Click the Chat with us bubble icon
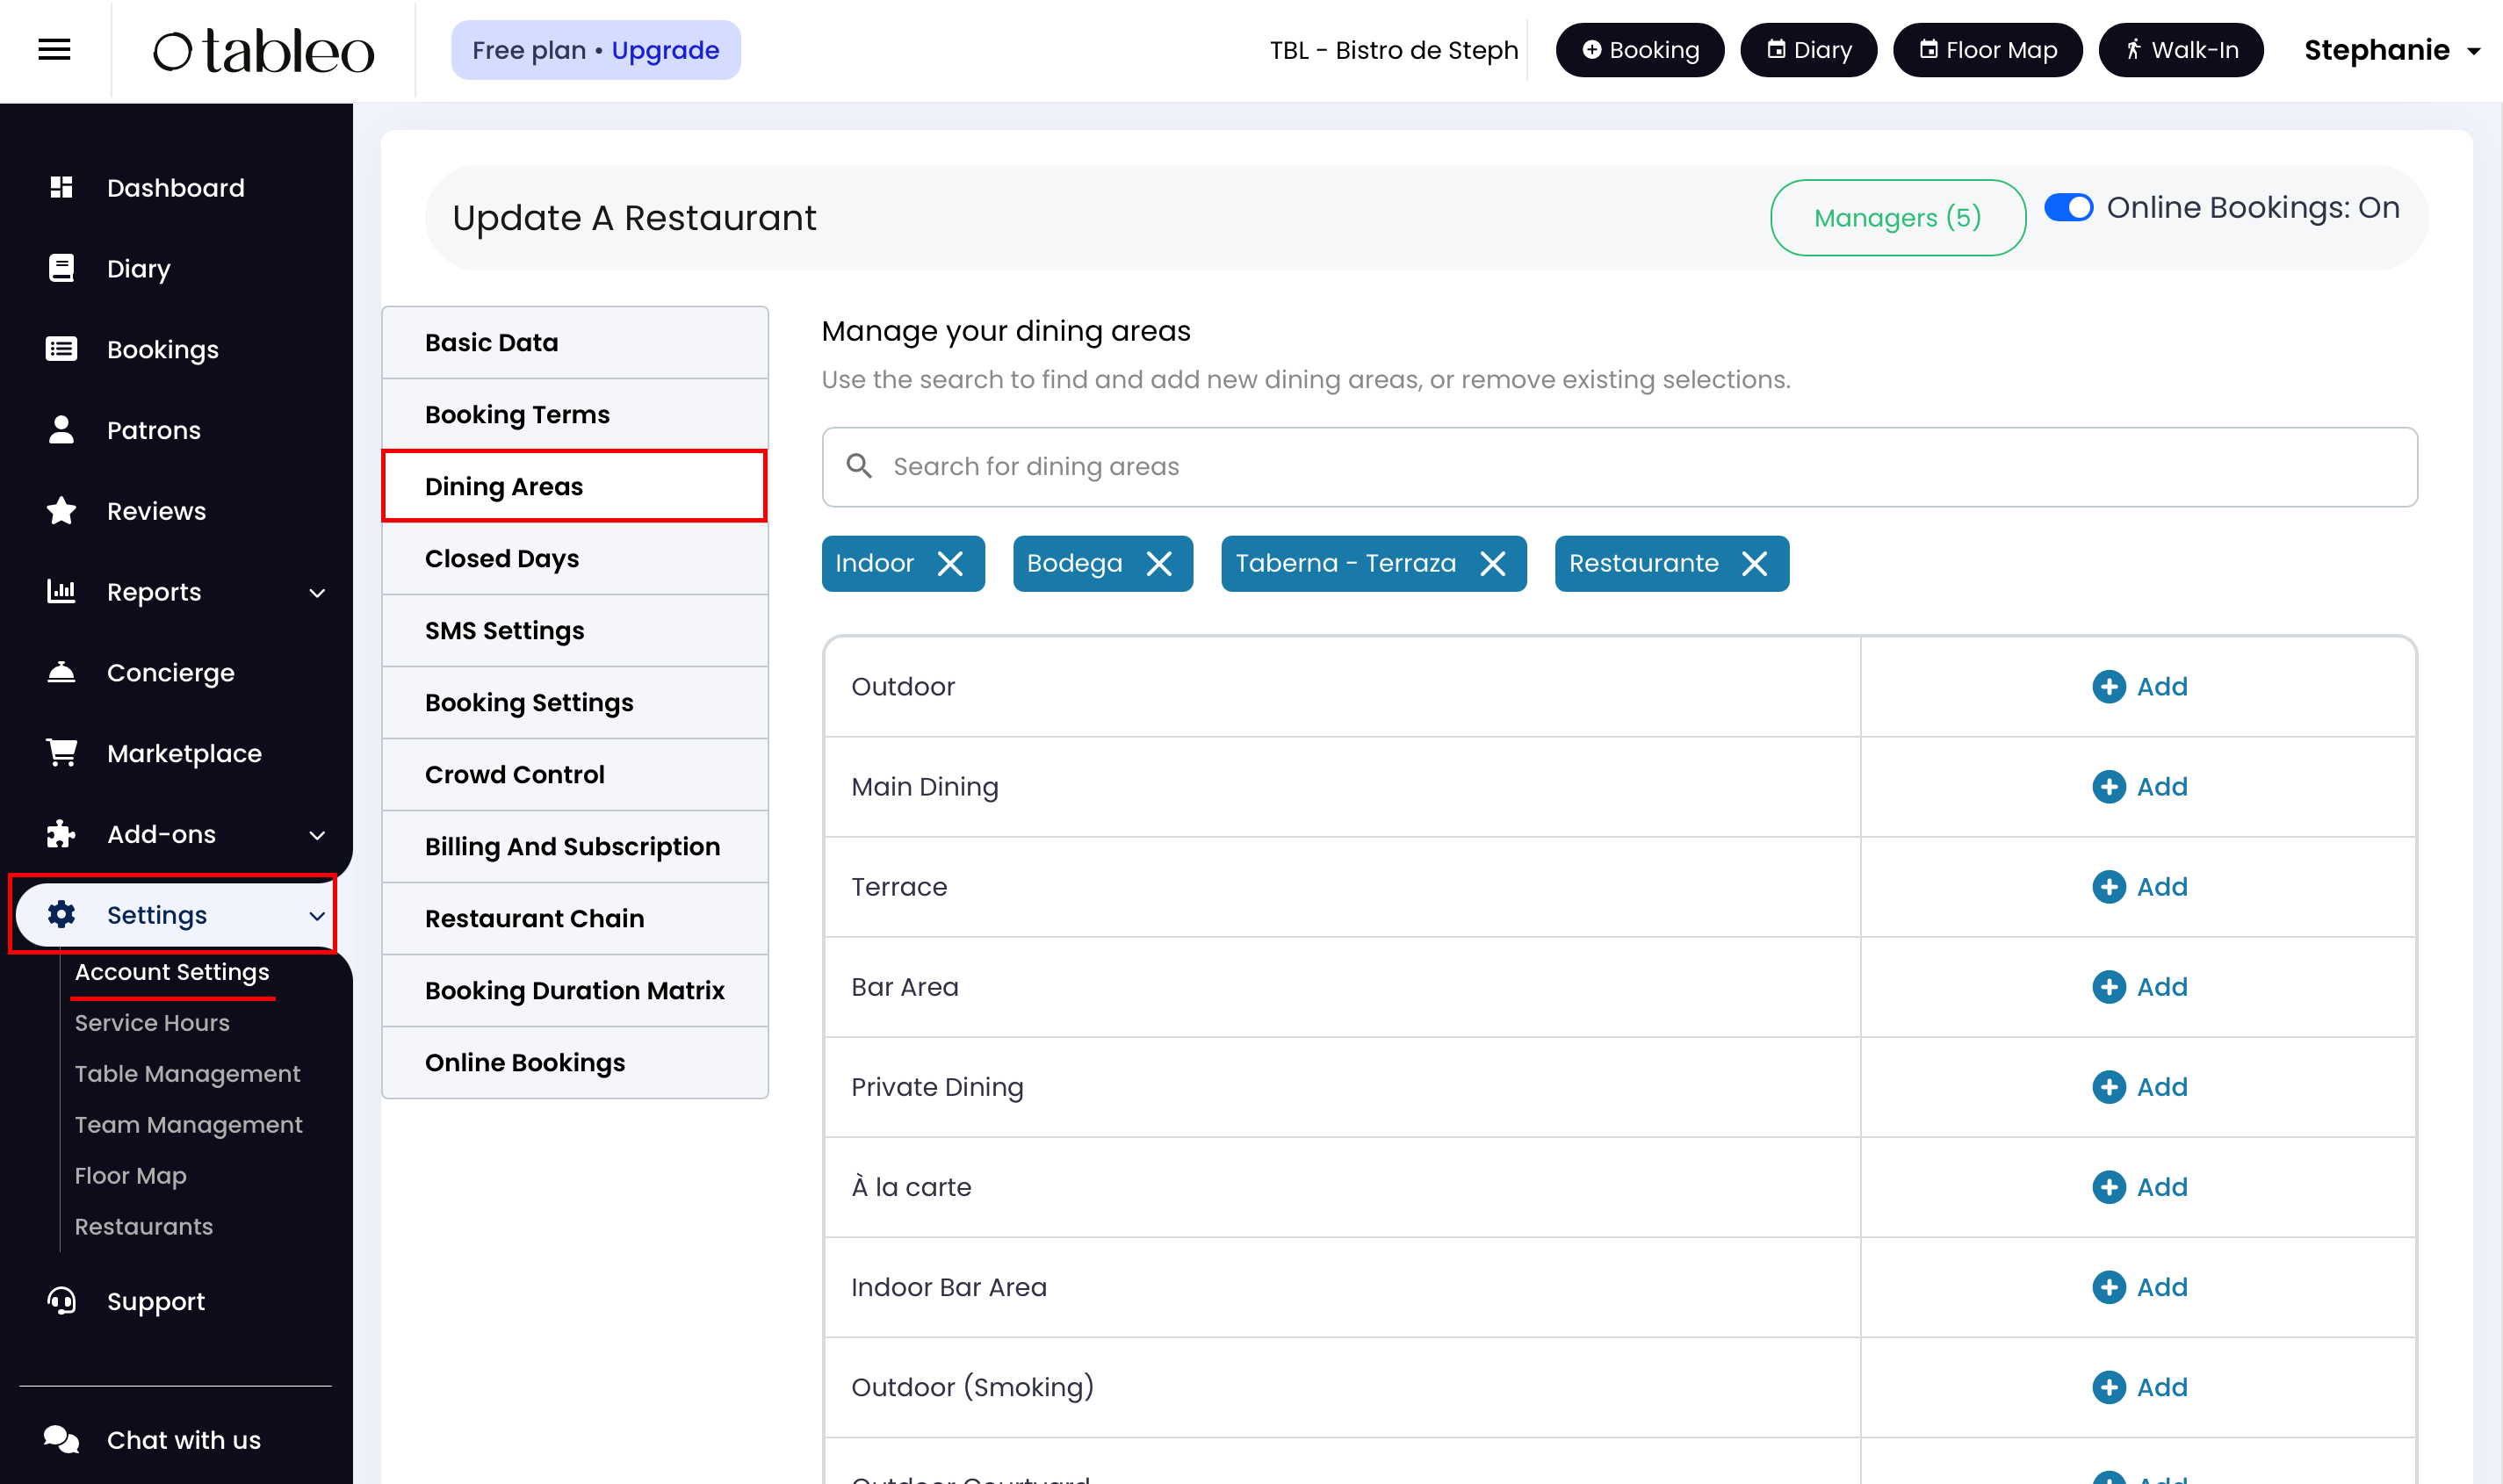 coord(61,1439)
